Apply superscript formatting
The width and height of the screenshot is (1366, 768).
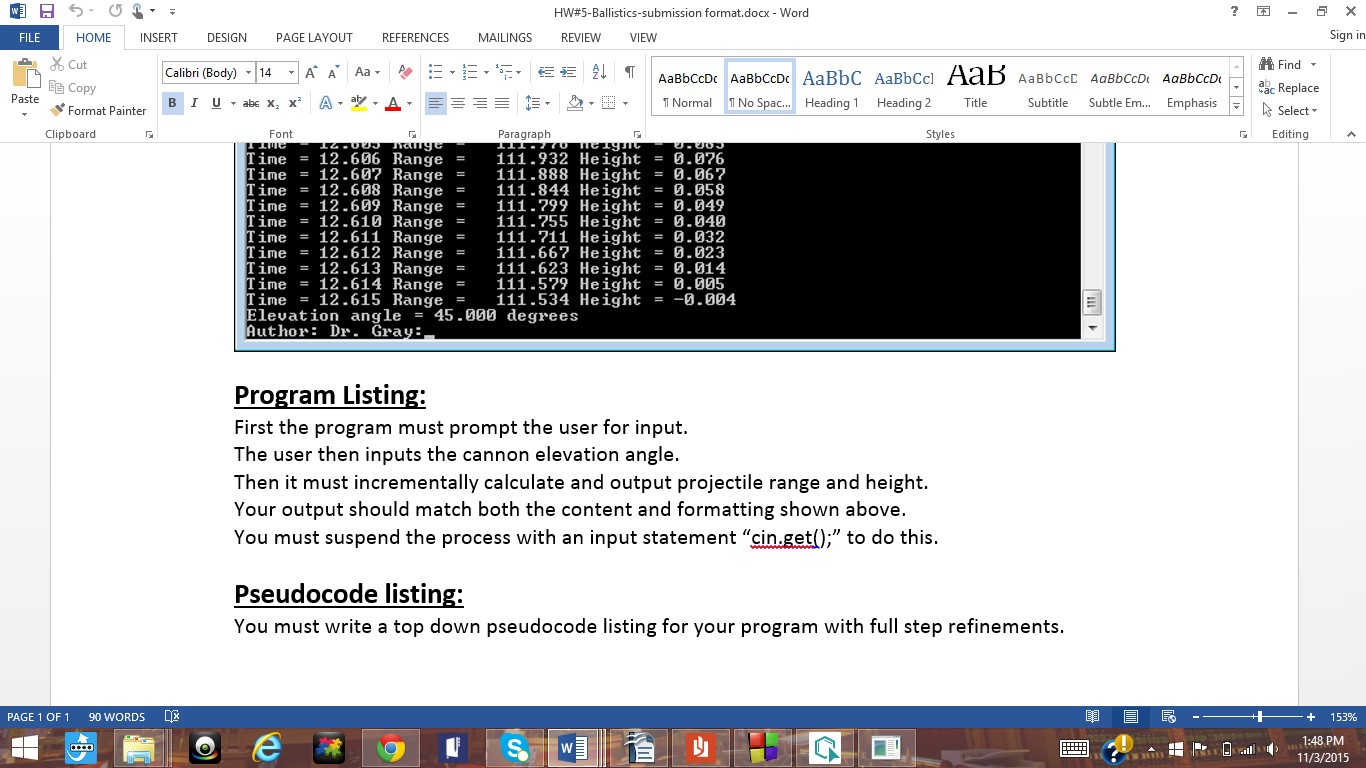295,103
